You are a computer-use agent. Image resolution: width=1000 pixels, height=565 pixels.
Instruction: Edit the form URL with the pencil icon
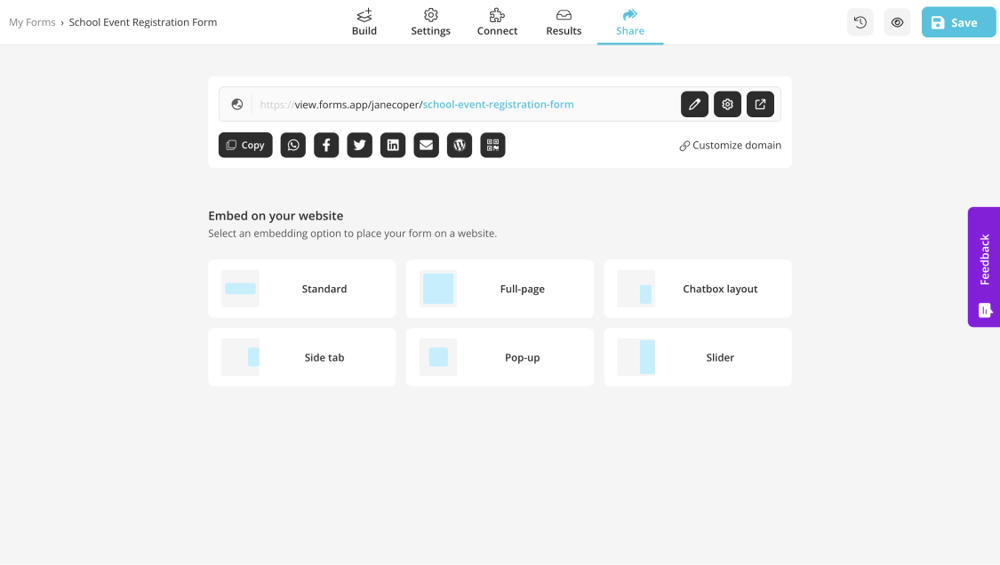coord(695,104)
